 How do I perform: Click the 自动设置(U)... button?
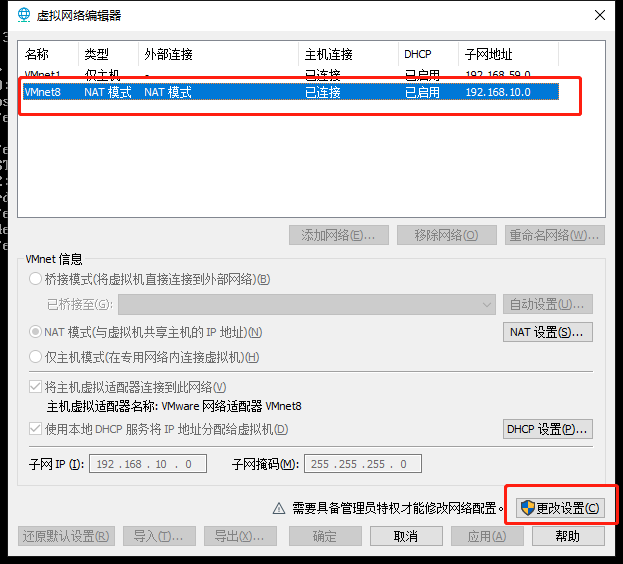[x=548, y=305]
